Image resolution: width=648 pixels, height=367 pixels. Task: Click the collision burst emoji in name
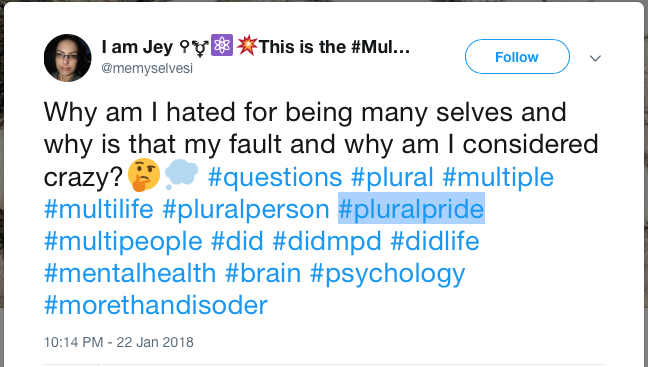[x=247, y=45]
